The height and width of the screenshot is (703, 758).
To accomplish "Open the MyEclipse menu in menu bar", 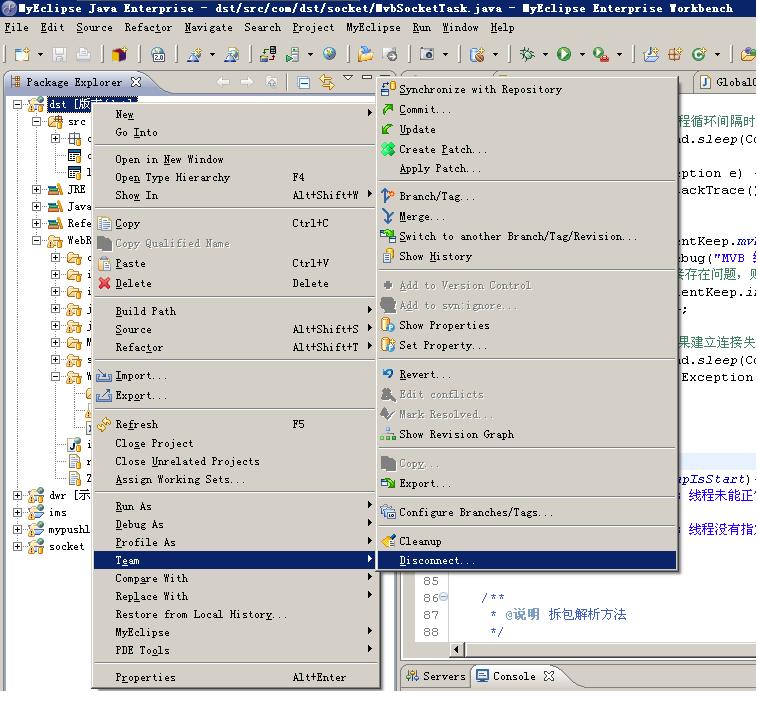I will click(x=373, y=28).
